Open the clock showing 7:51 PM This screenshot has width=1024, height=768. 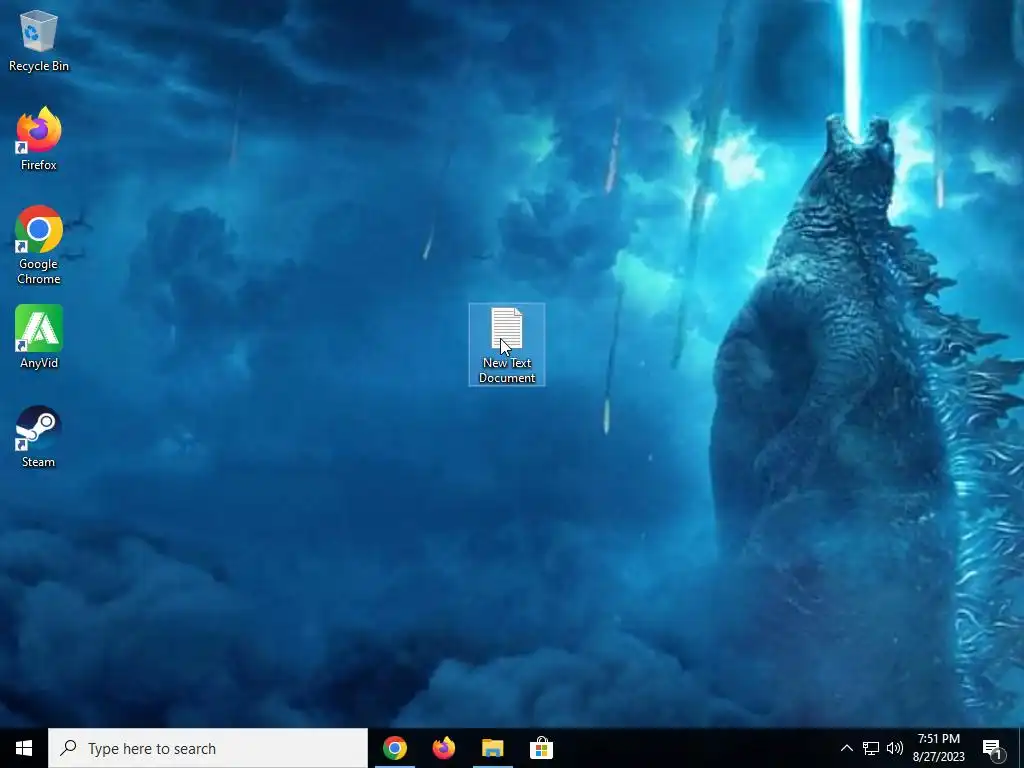(x=938, y=748)
